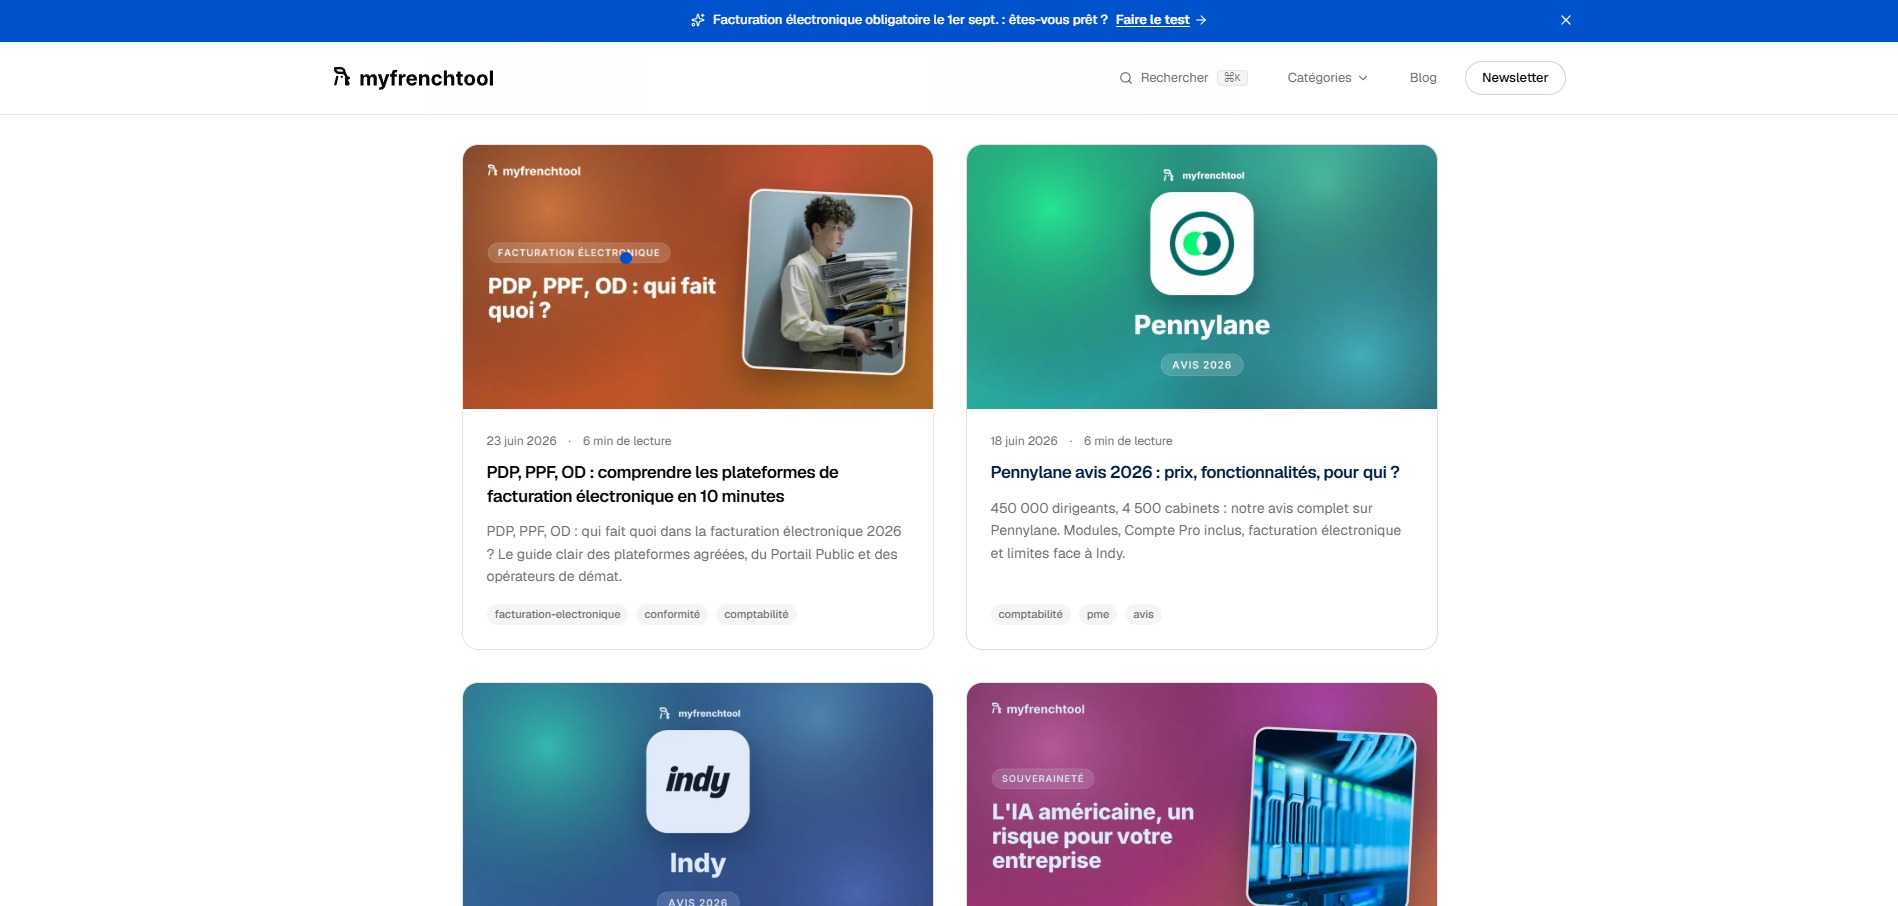Expand the Catégories dropdown
Viewport: 1898px width, 906px height.
pyautogui.click(x=1327, y=78)
